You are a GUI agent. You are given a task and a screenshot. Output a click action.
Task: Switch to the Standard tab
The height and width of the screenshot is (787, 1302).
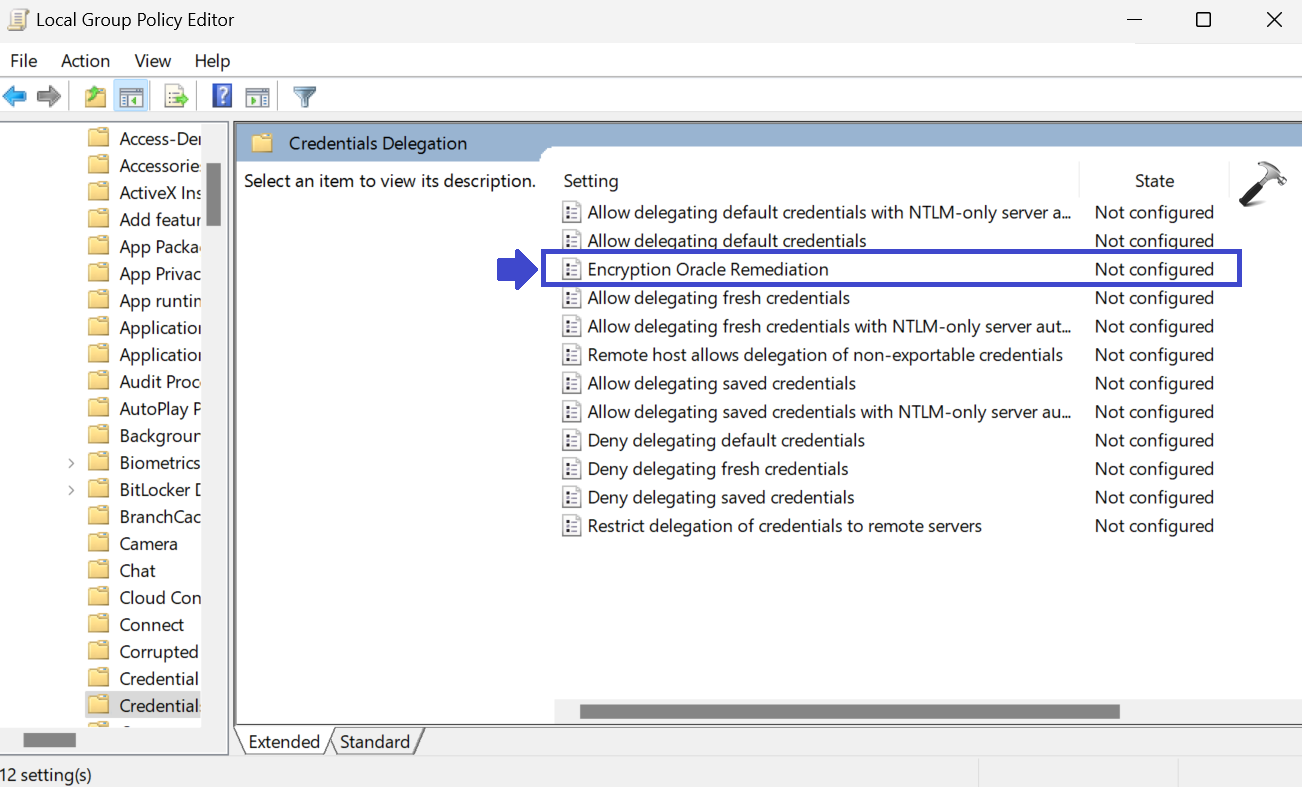click(375, 742)
